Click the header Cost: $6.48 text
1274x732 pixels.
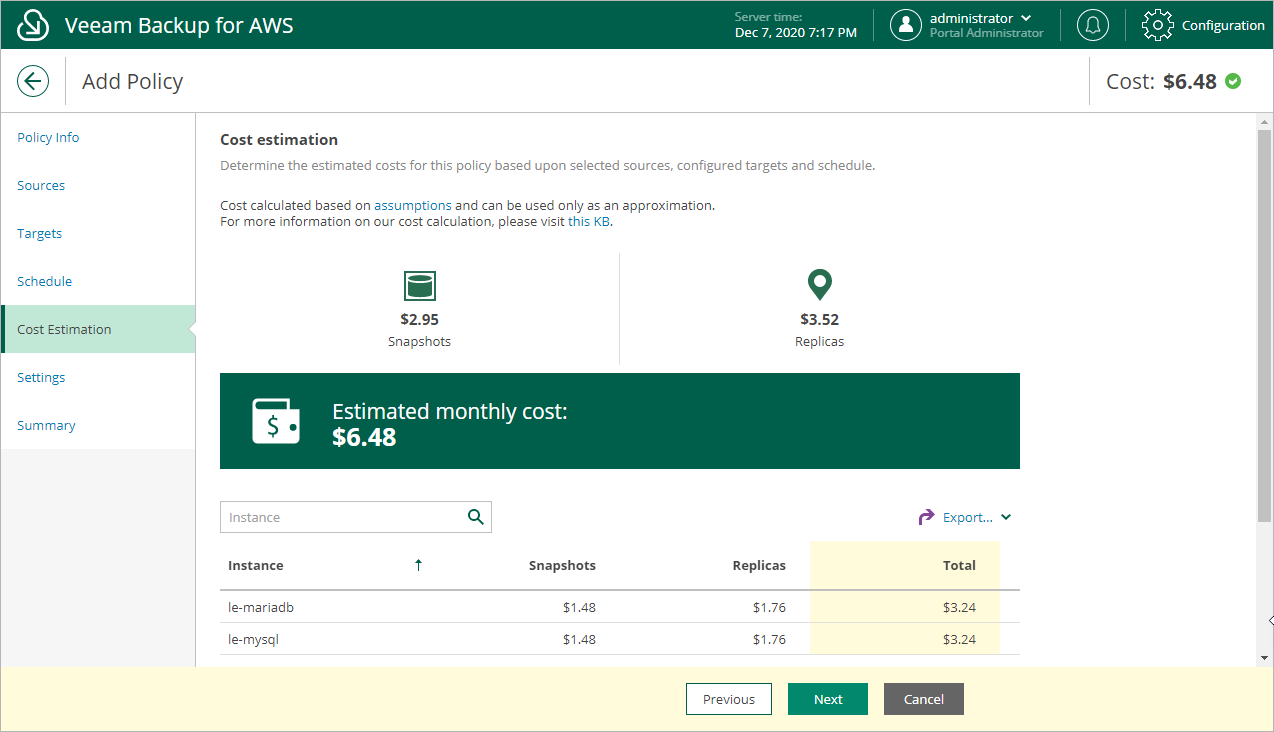point(1161,81)
